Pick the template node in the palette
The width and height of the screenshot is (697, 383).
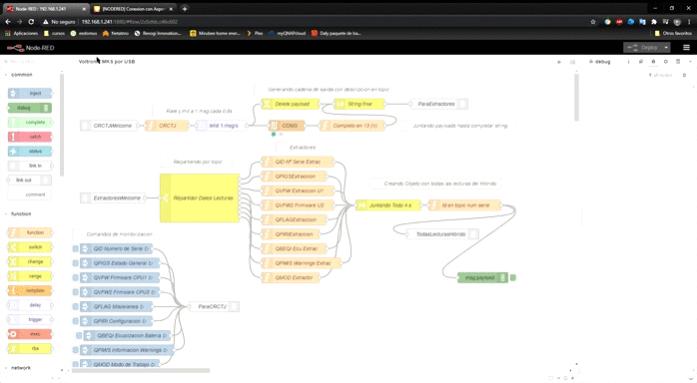[x=30, y=291]
